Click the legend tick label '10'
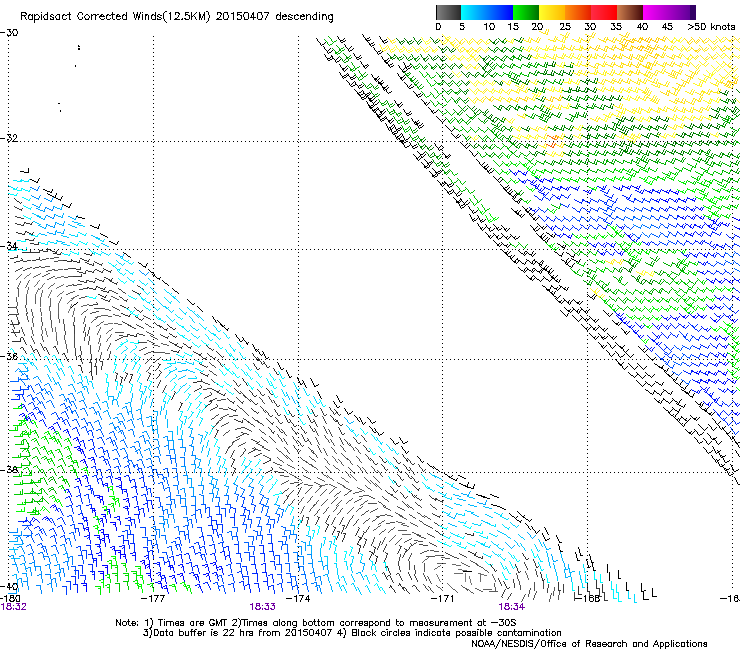The height and width of the screenshot is (650, 740). (x=489, y=27)
